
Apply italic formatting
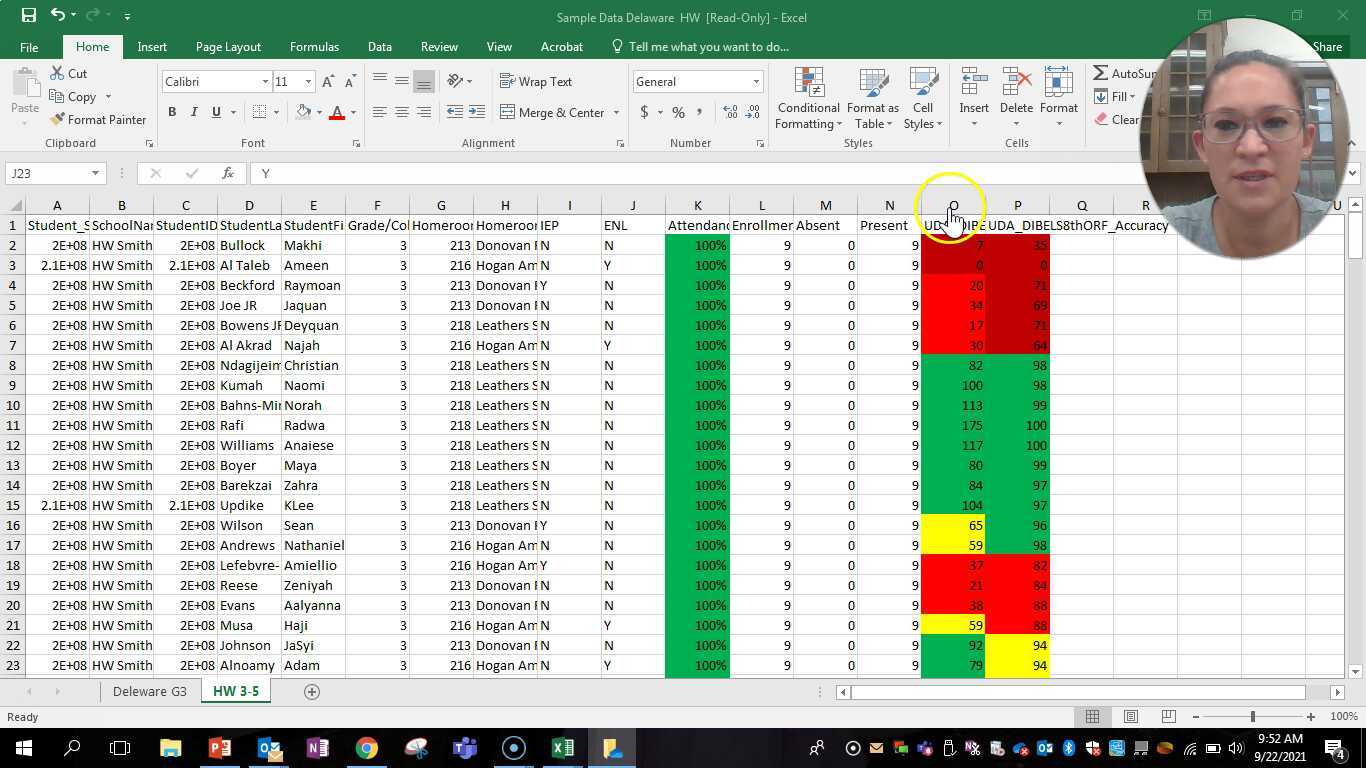pyautogui.click(x=193, y=112)
